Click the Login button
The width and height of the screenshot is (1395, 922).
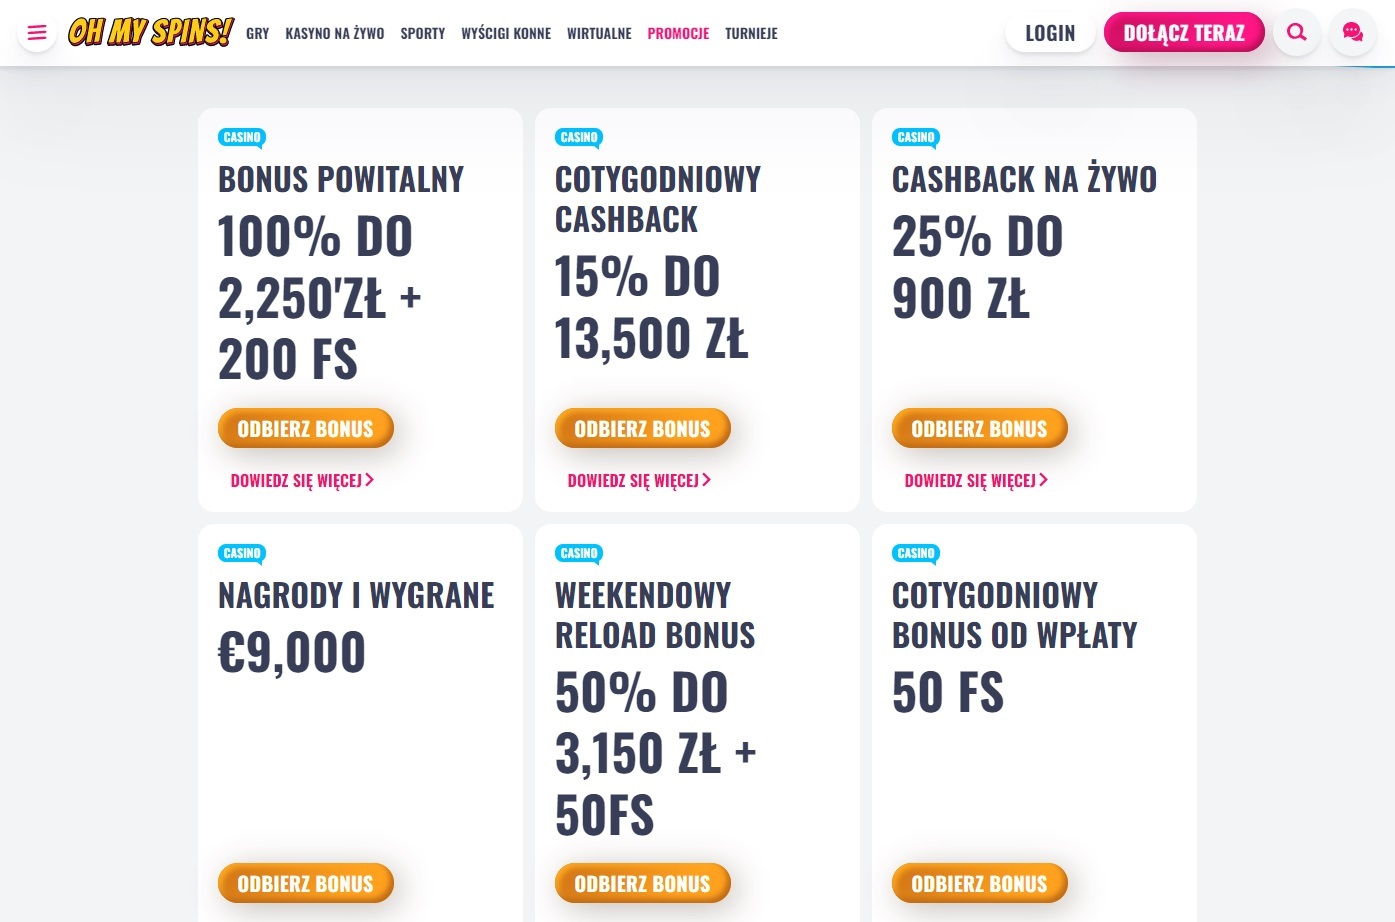pos(1050,33)
